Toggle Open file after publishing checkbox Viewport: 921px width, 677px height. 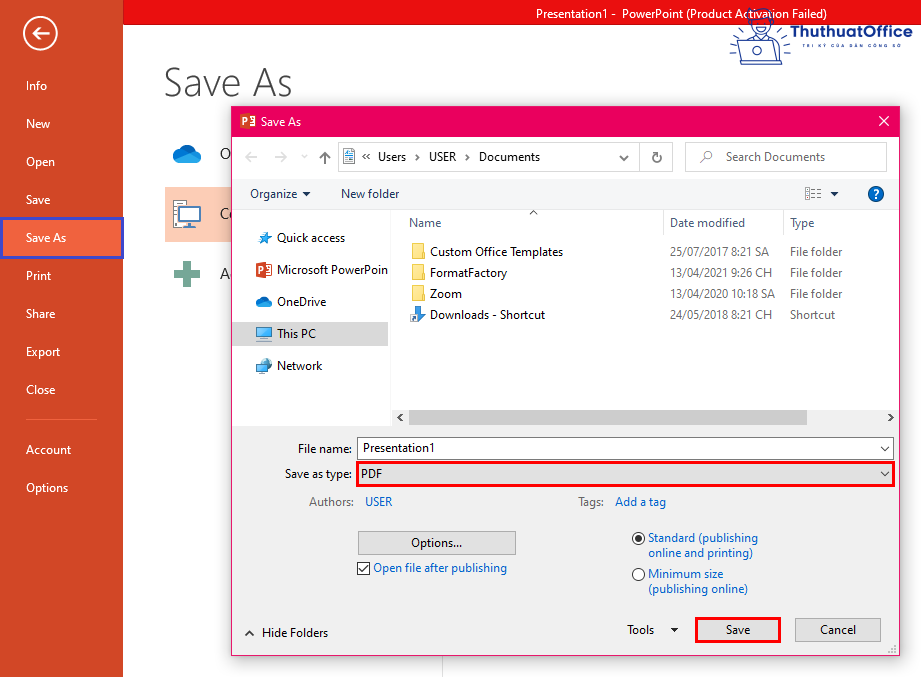pyautogui.click(x=364, y=569)
